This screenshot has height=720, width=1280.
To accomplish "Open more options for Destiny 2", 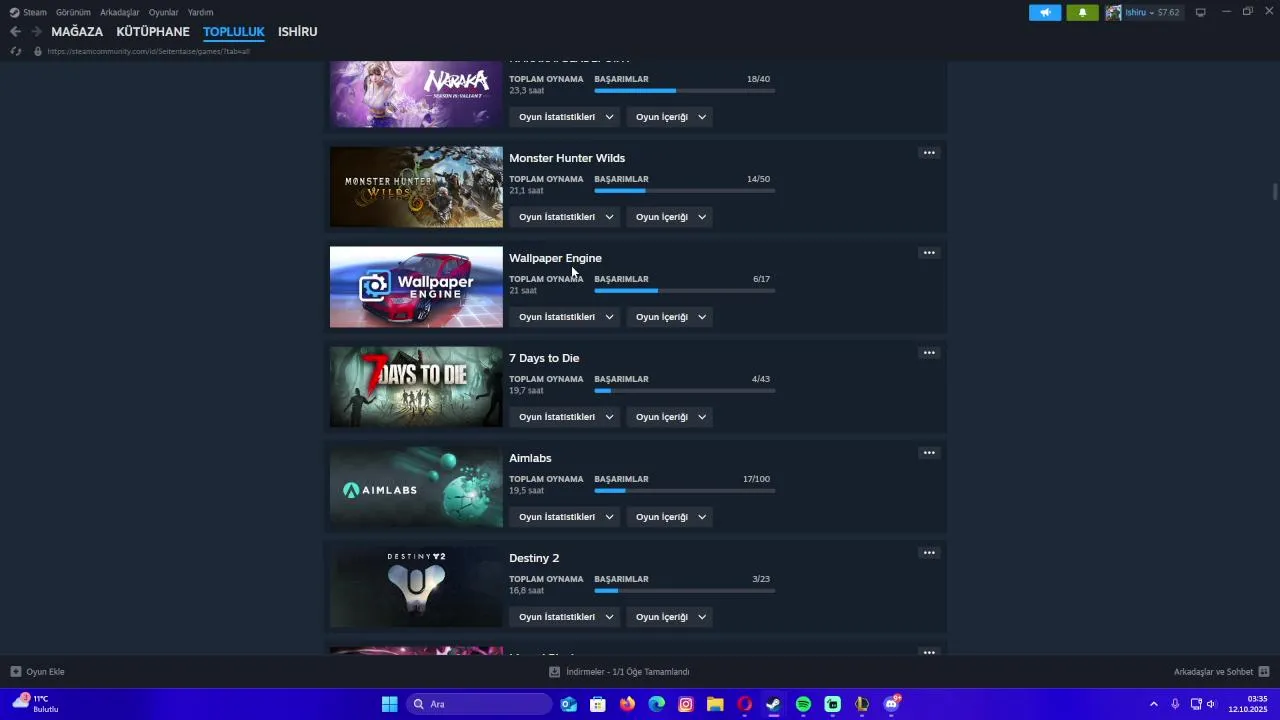I will (x=929, y=553).
